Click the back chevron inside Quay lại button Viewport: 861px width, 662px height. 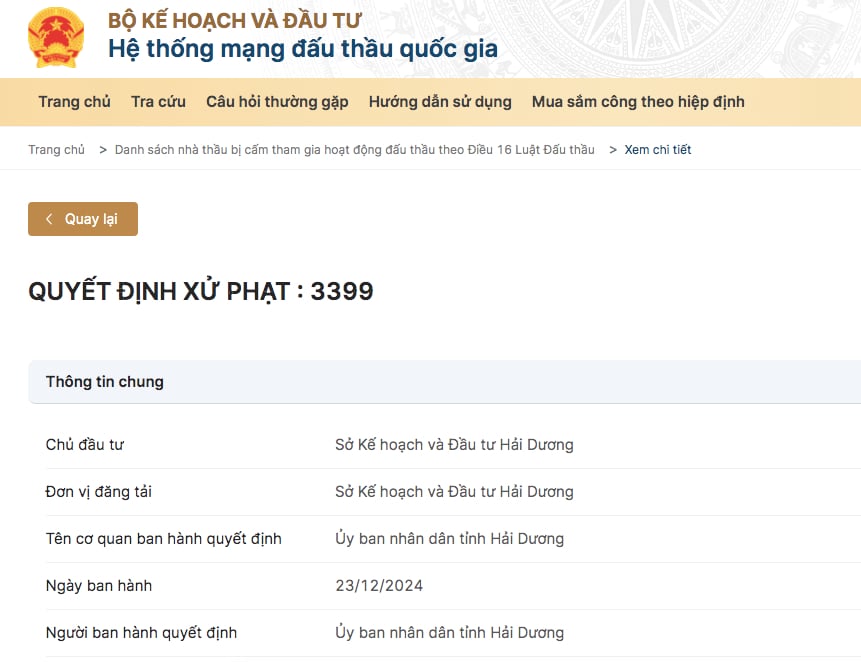click(x=48, y=218)
